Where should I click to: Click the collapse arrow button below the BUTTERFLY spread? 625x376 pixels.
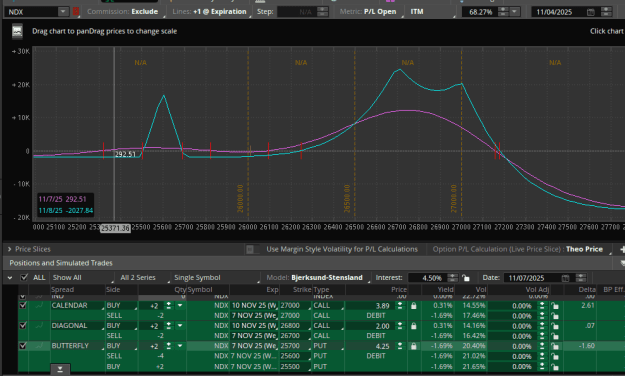click(60, 370)
